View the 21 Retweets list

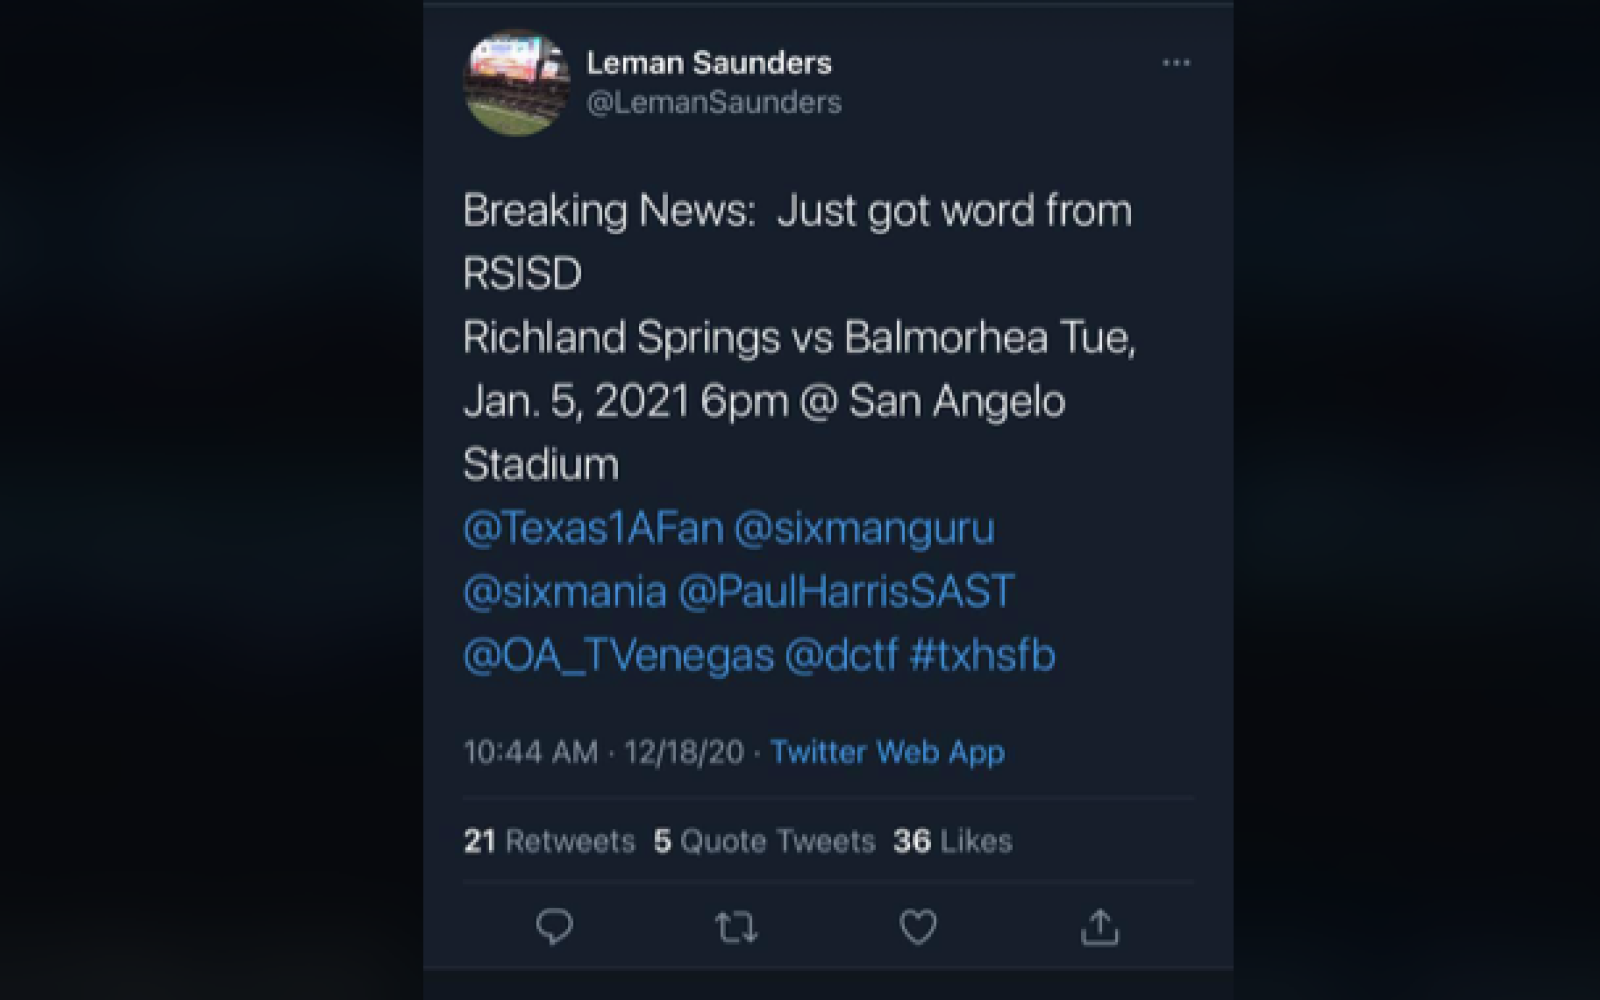547,841
